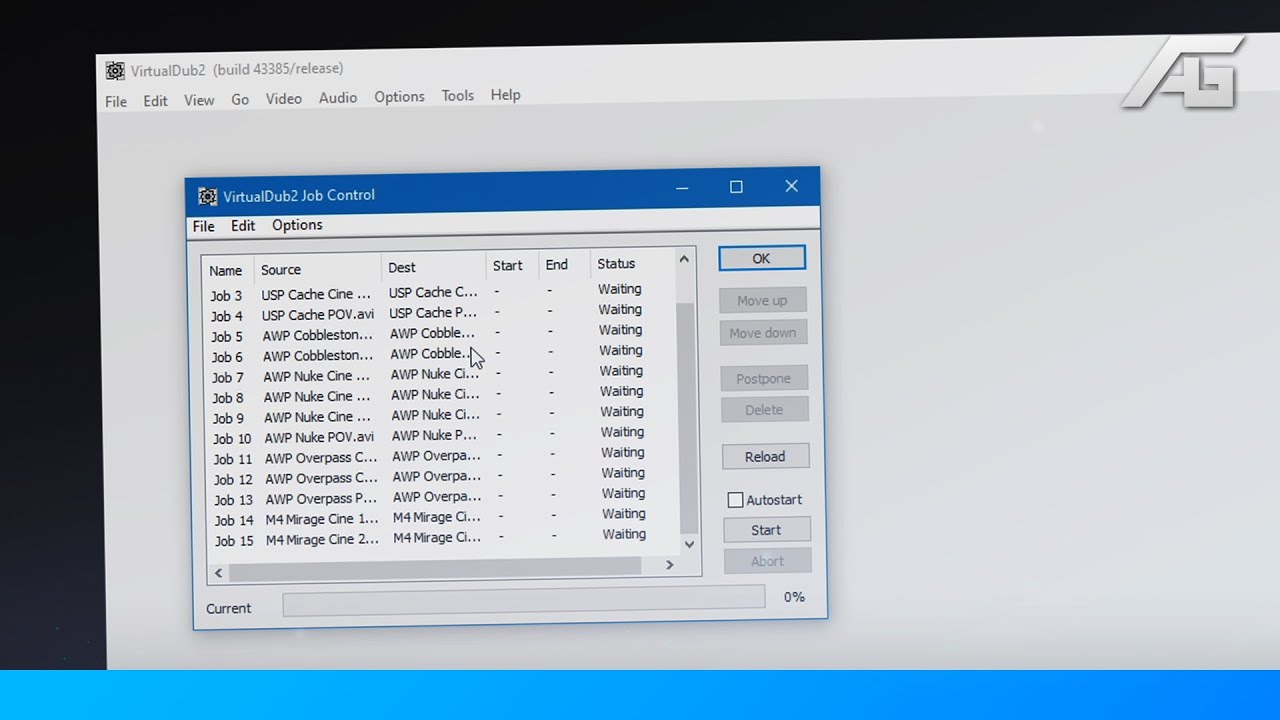Click the OK button

tap(761, 258)
